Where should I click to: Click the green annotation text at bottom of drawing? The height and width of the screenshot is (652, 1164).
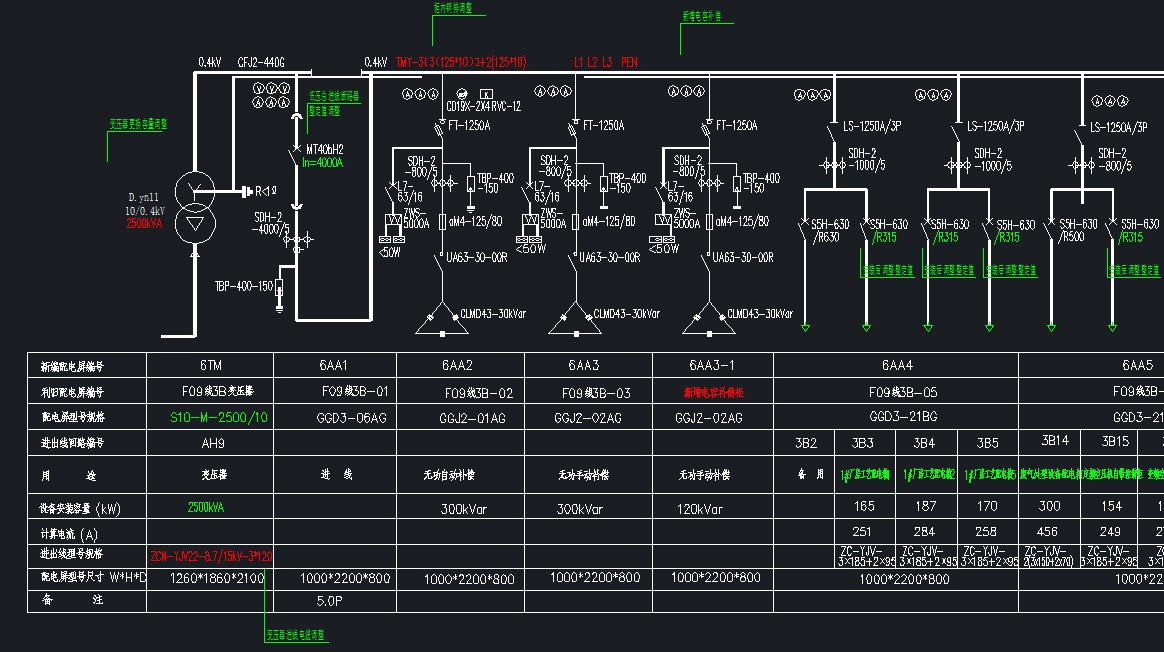point(296,636)
